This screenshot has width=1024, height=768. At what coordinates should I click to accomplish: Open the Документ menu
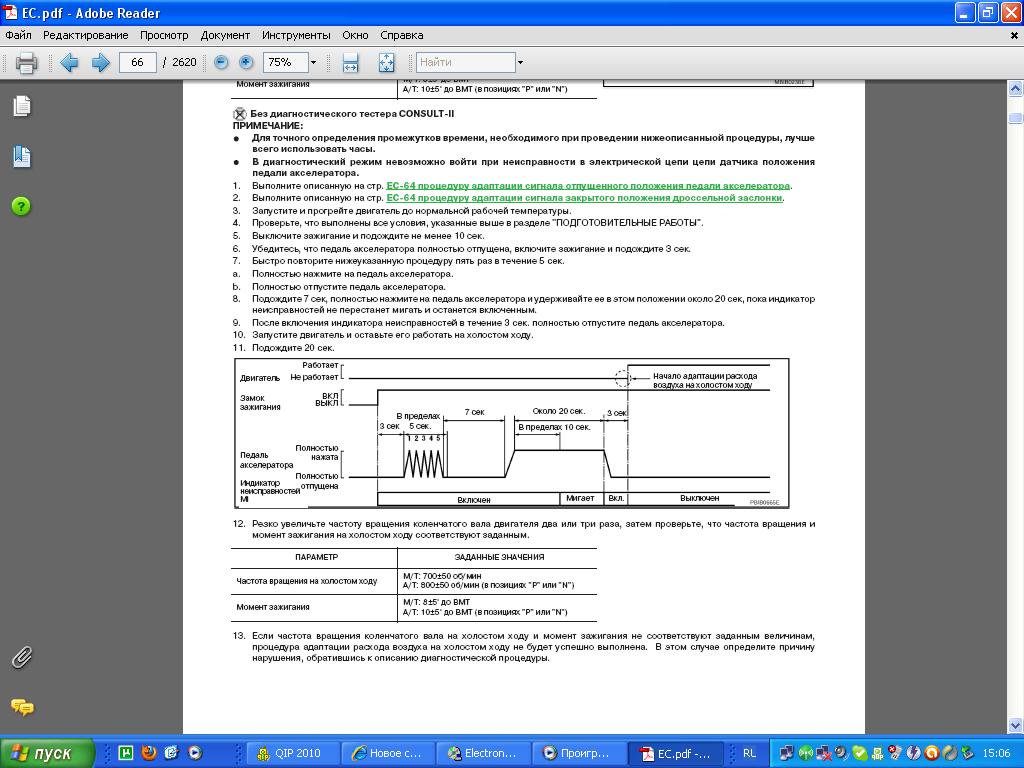tap(225, 35)
